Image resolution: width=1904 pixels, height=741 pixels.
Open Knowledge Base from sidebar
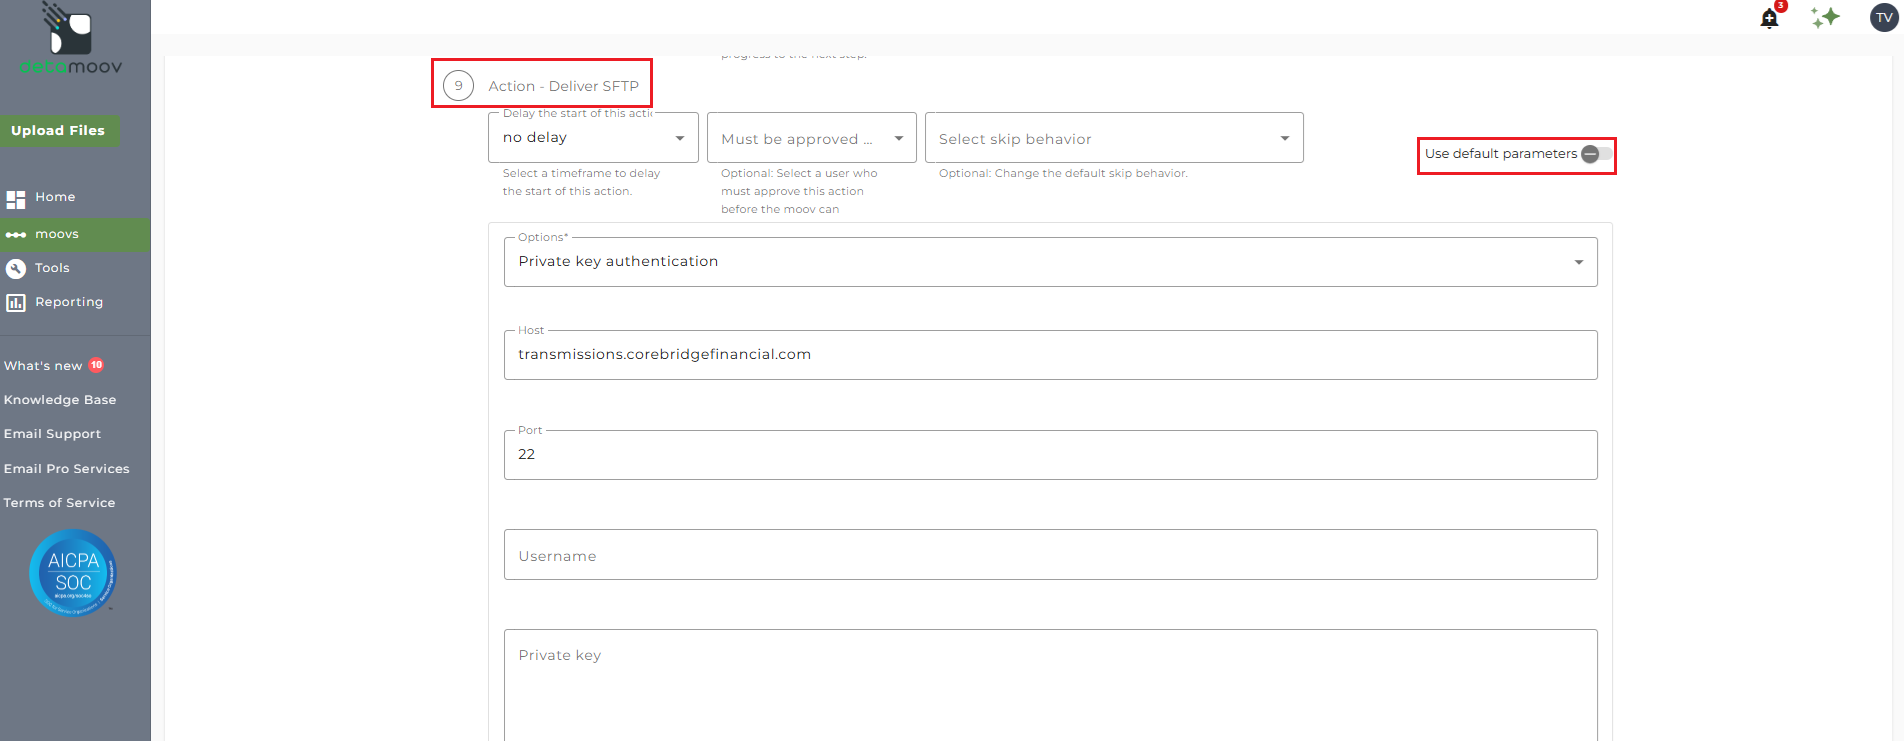(60, 400)
